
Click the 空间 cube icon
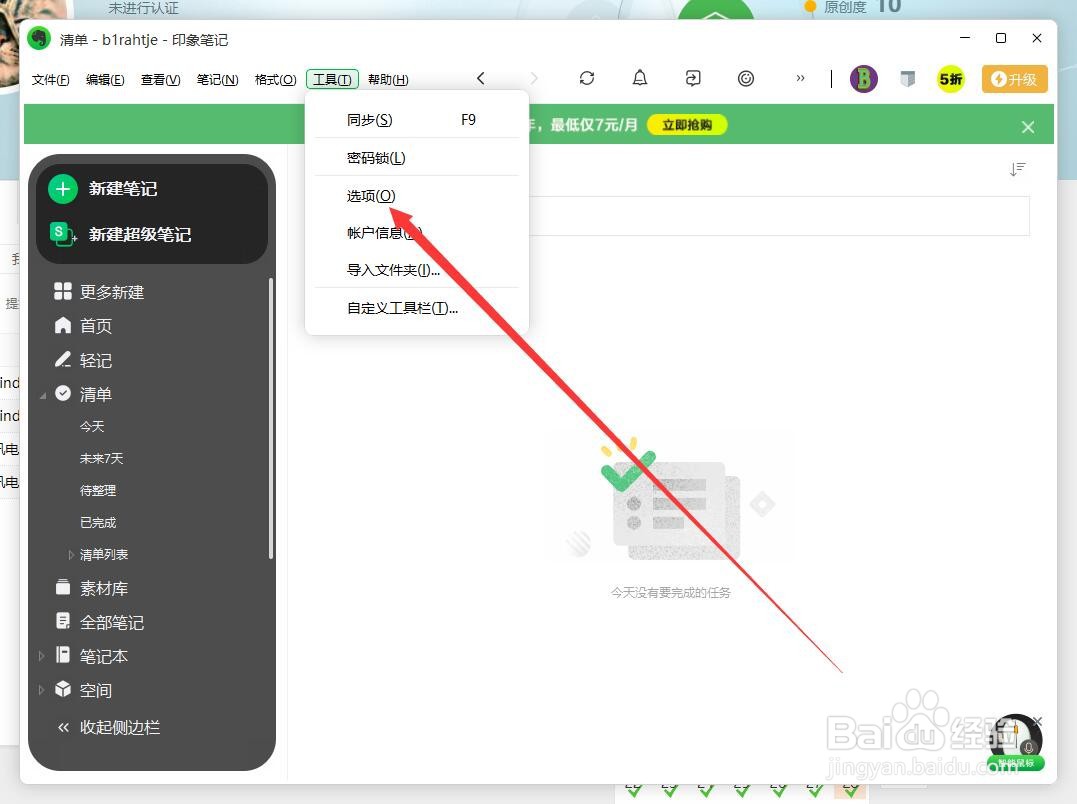click(x=63, y=689)
